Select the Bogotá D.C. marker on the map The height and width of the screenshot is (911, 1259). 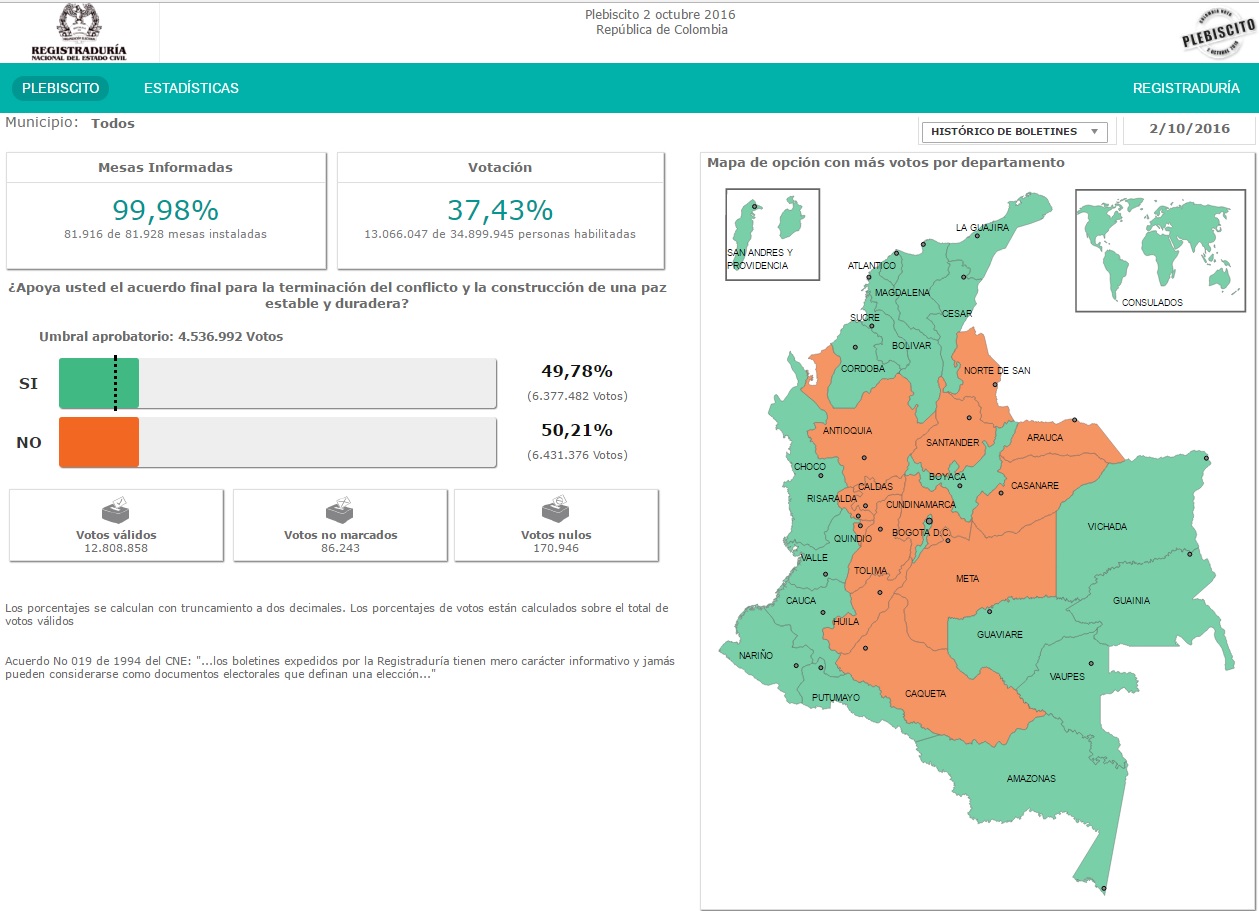(930, 521)
